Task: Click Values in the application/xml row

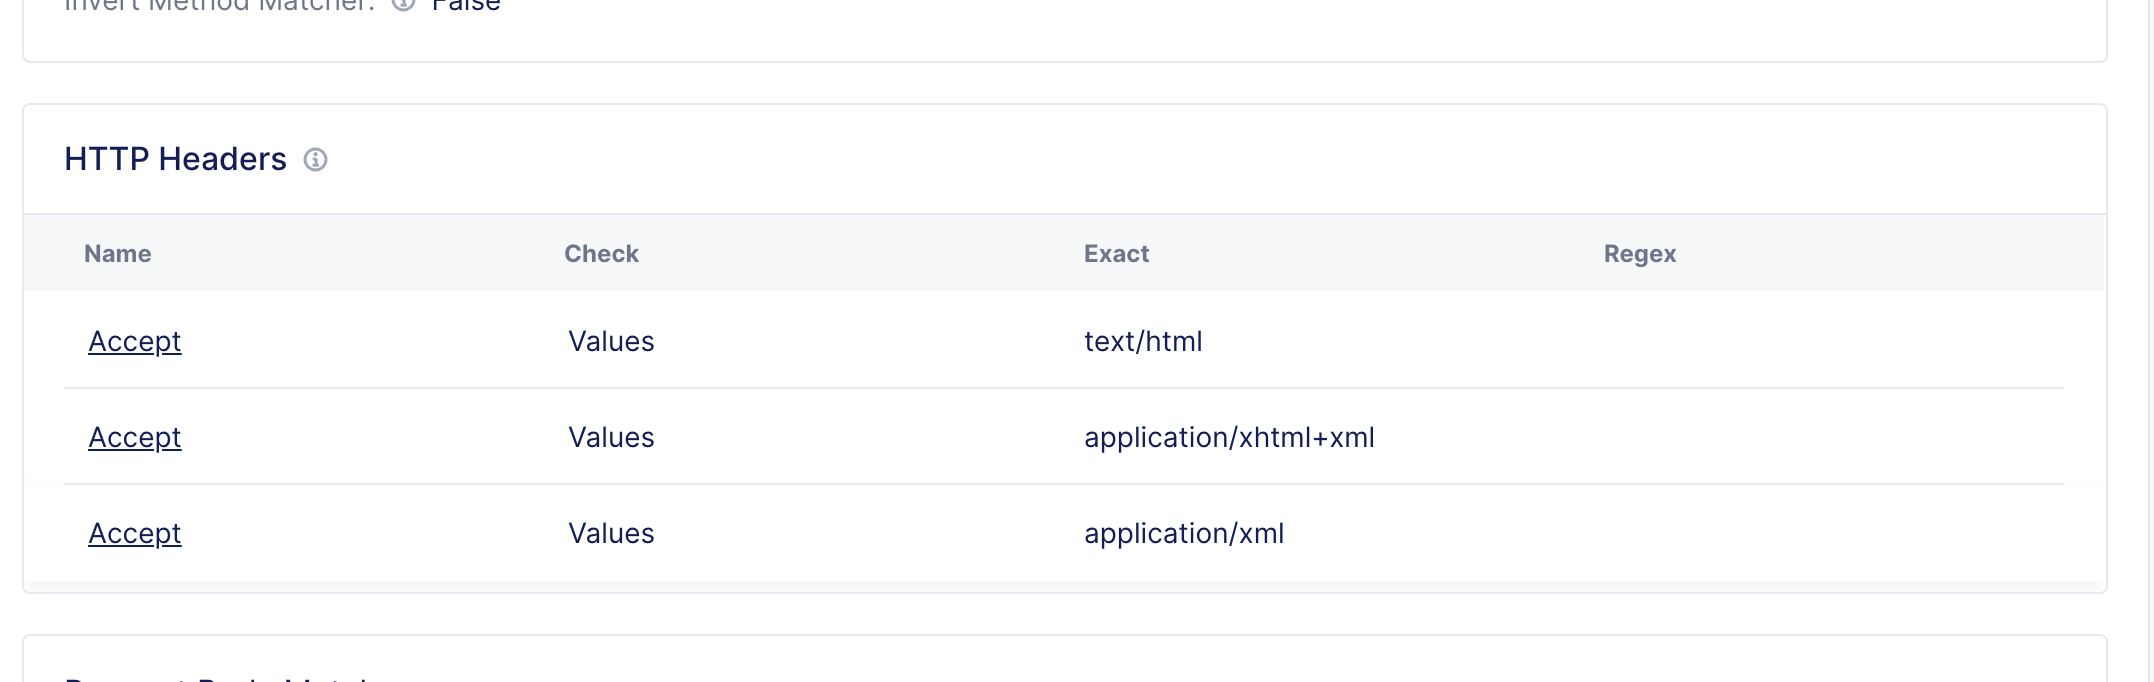Action: 610,533
